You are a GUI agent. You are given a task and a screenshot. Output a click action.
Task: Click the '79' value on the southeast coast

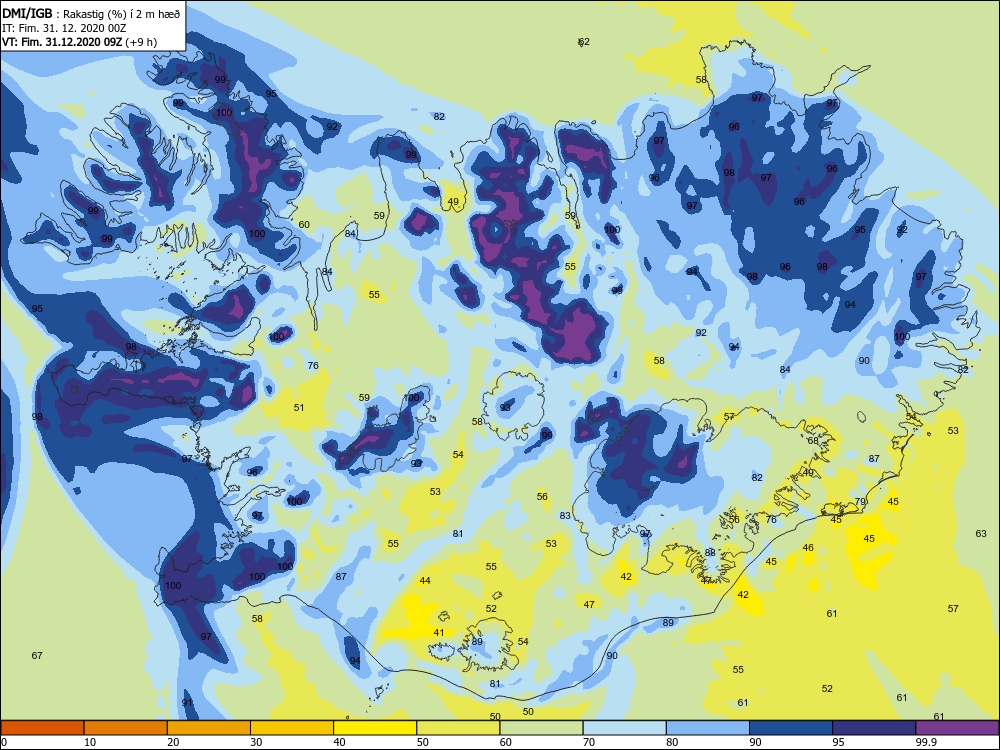pyautogui.click(x=860, y=501)
